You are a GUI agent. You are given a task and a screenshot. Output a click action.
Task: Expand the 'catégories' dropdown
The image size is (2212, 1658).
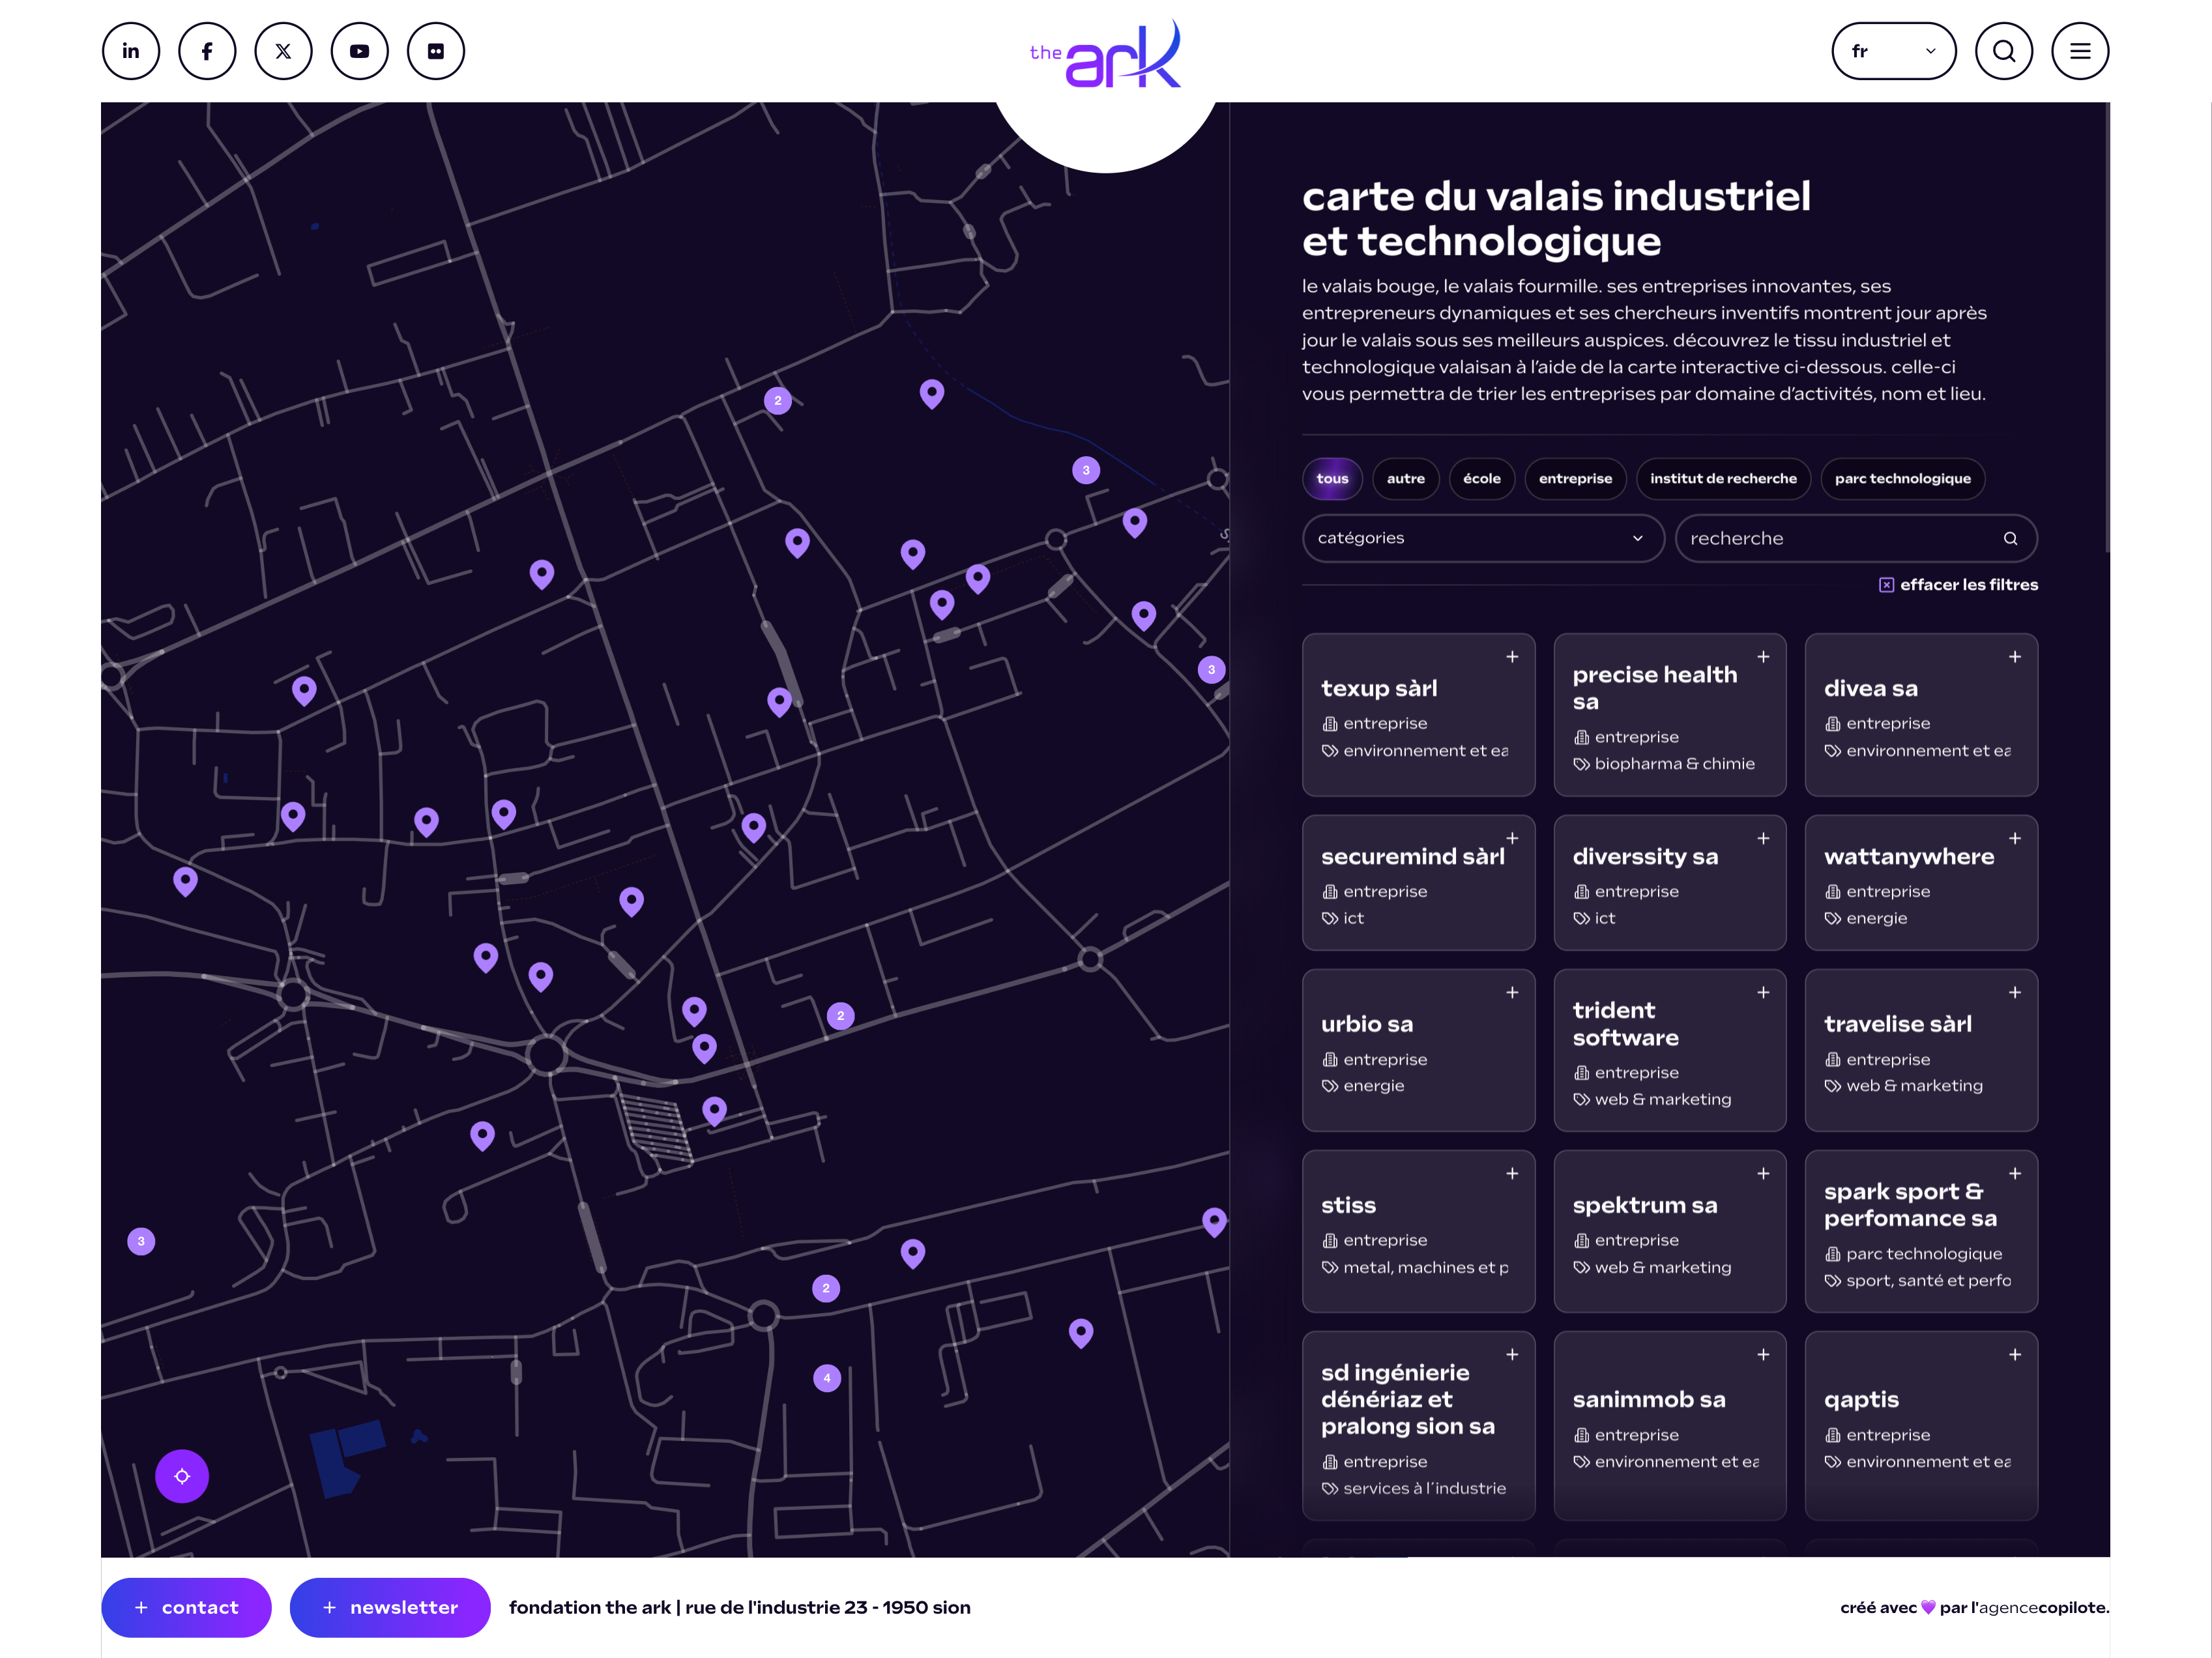[1482, 538]
